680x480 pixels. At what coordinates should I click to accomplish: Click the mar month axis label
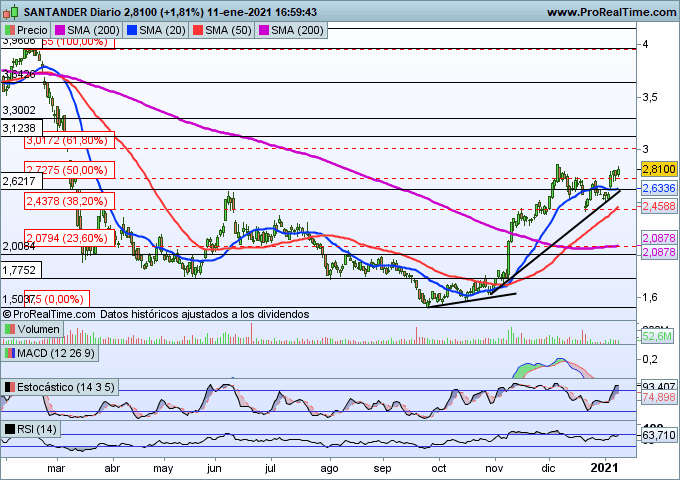[x=56, y=468]
